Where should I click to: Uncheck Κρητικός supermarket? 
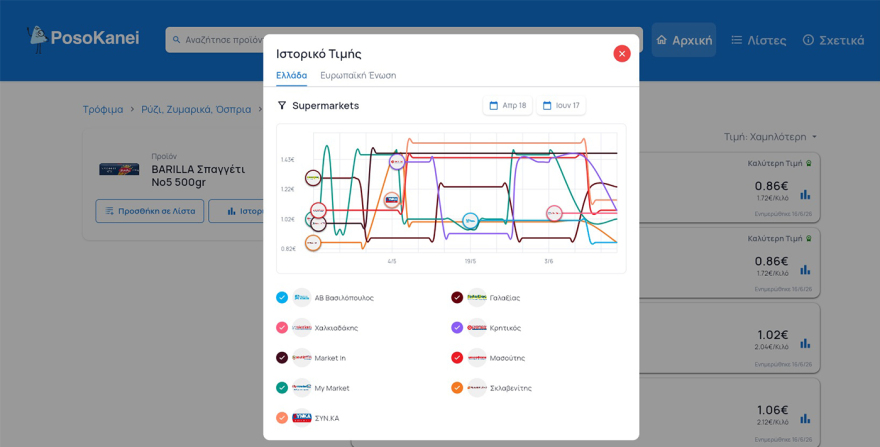[x=457, y=328]
